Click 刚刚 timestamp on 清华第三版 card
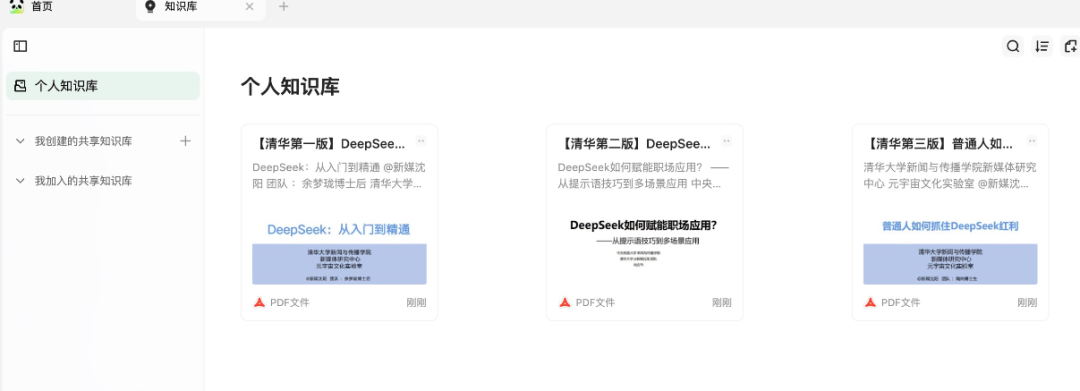 pyautogui.click(x=1028, y=302)
